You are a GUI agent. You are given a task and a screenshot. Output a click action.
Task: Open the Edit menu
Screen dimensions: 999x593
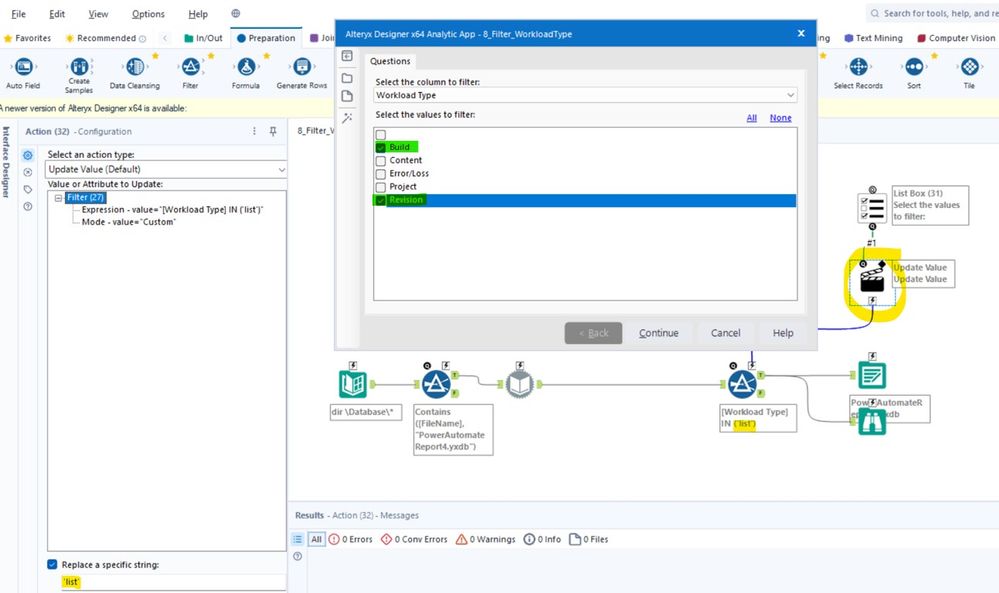point(57,13)
